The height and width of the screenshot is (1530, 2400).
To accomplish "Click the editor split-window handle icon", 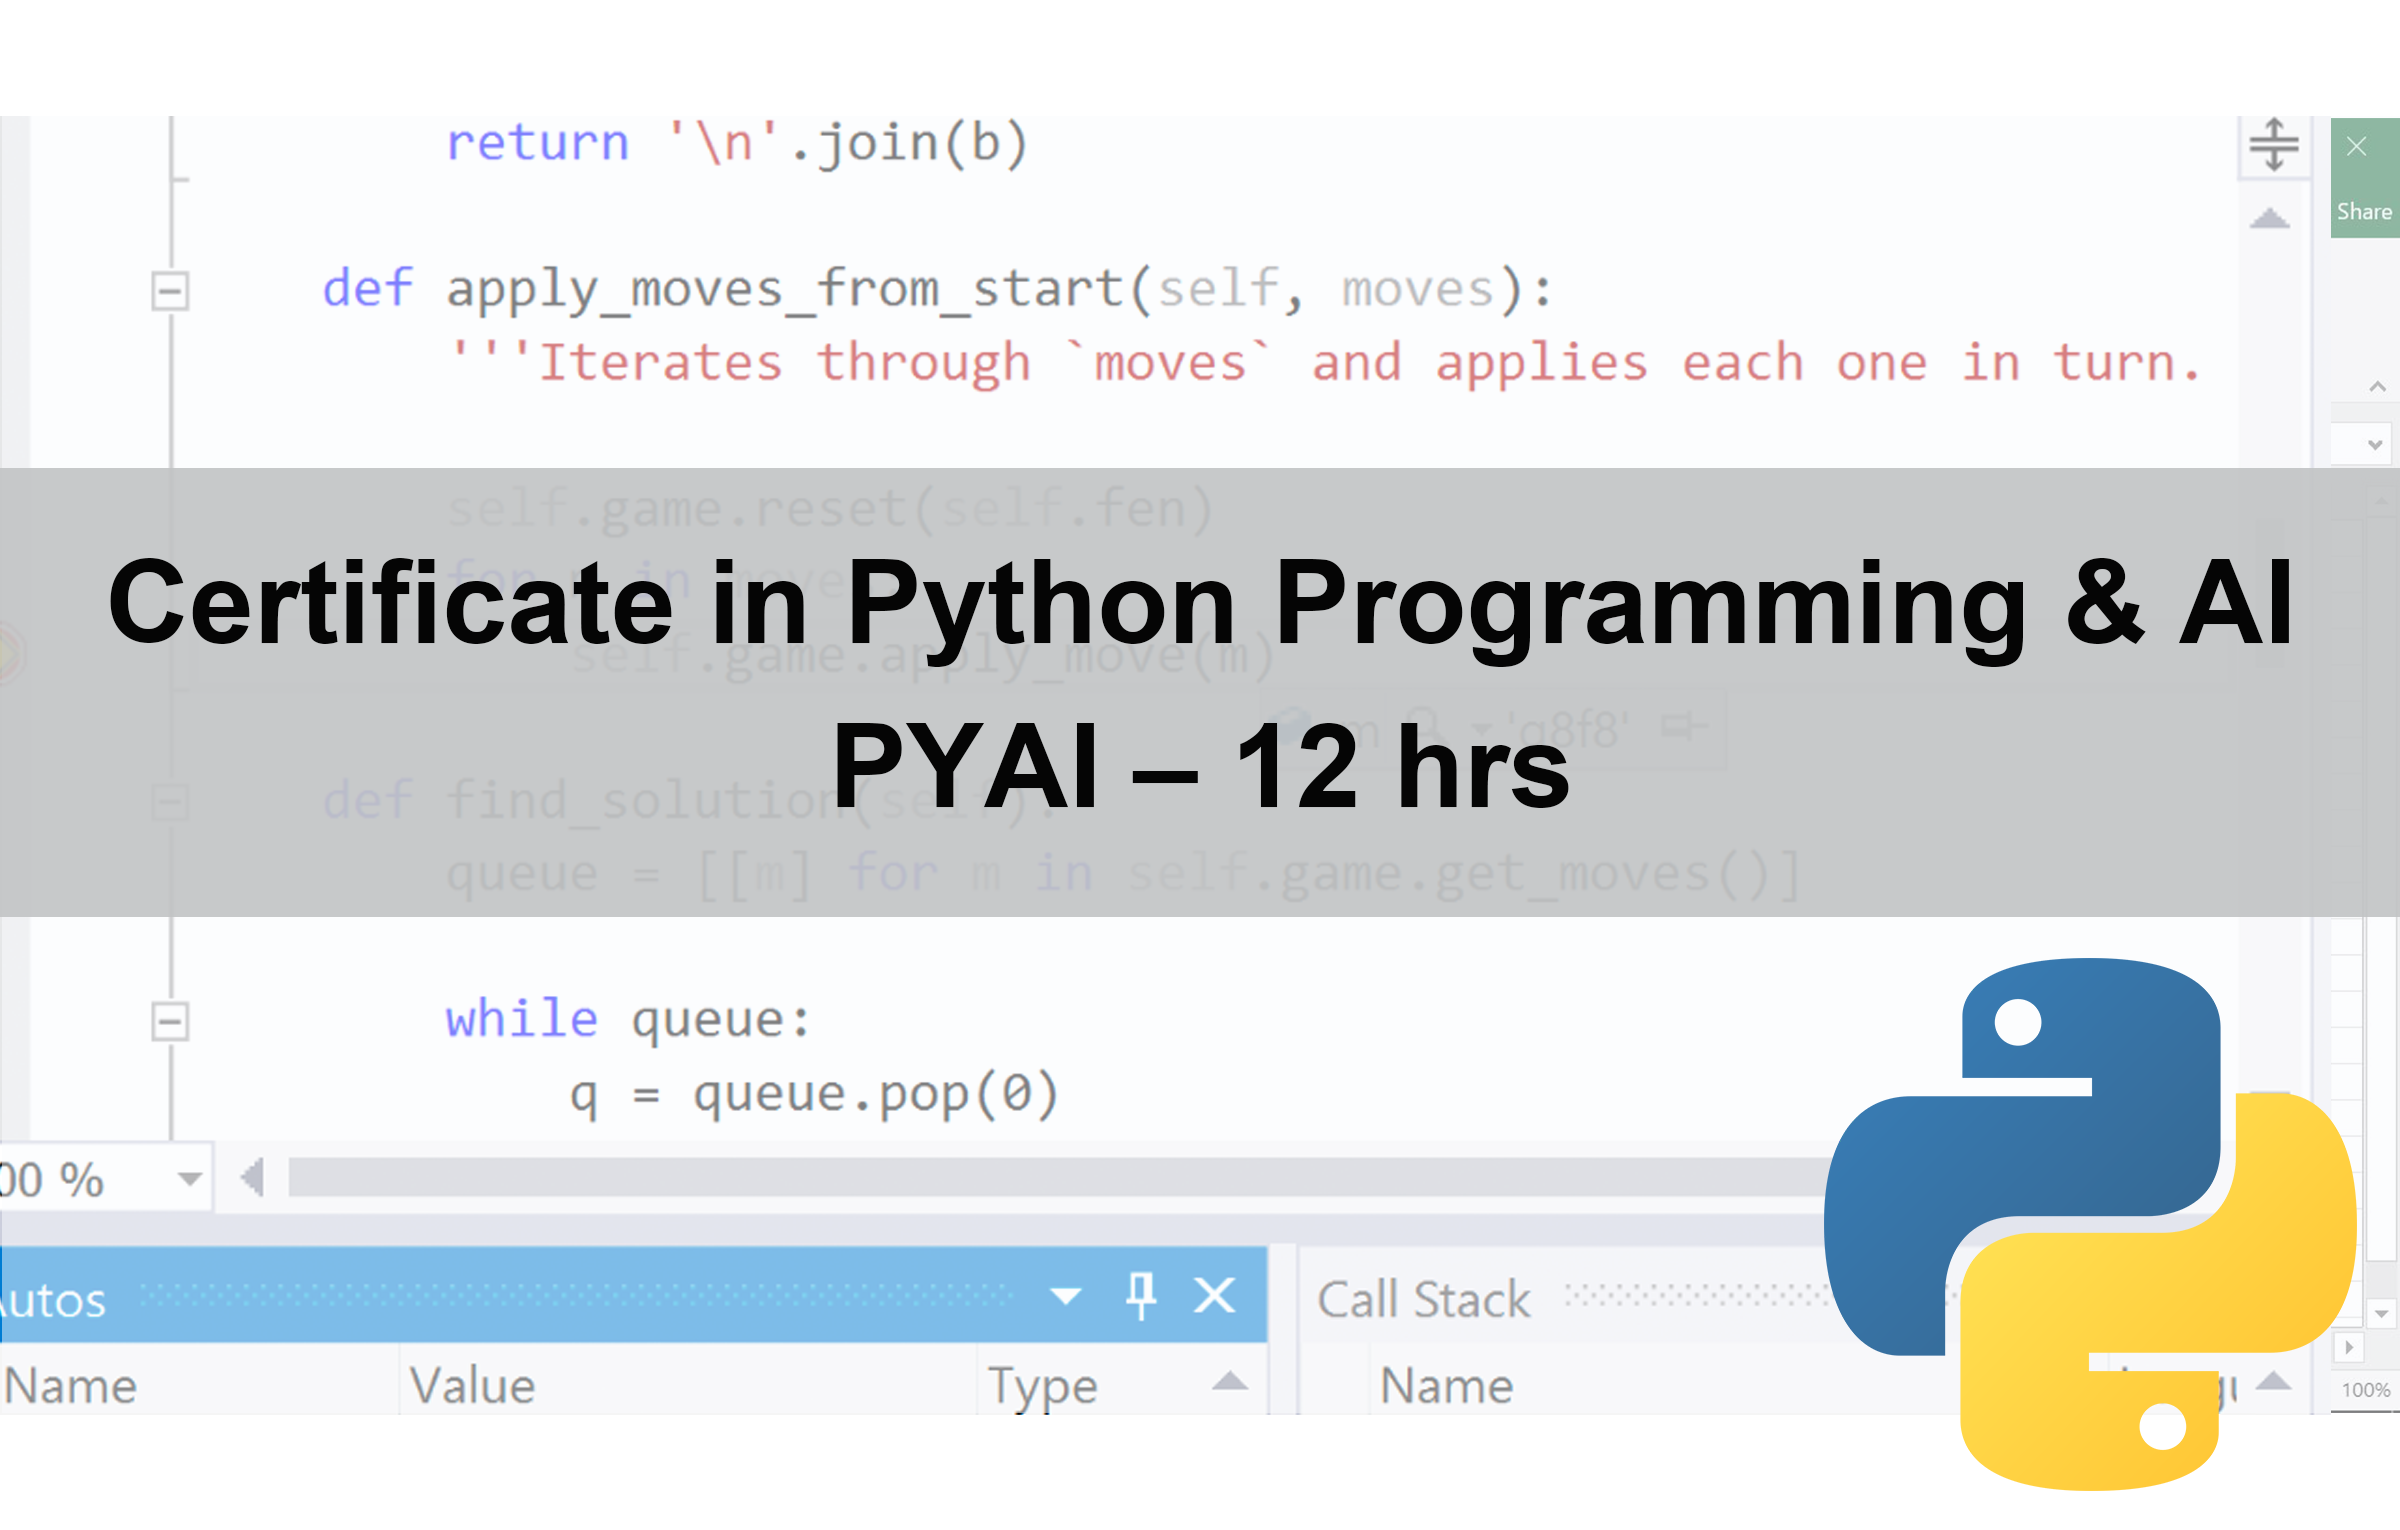I will click(x=2274, y=146).
